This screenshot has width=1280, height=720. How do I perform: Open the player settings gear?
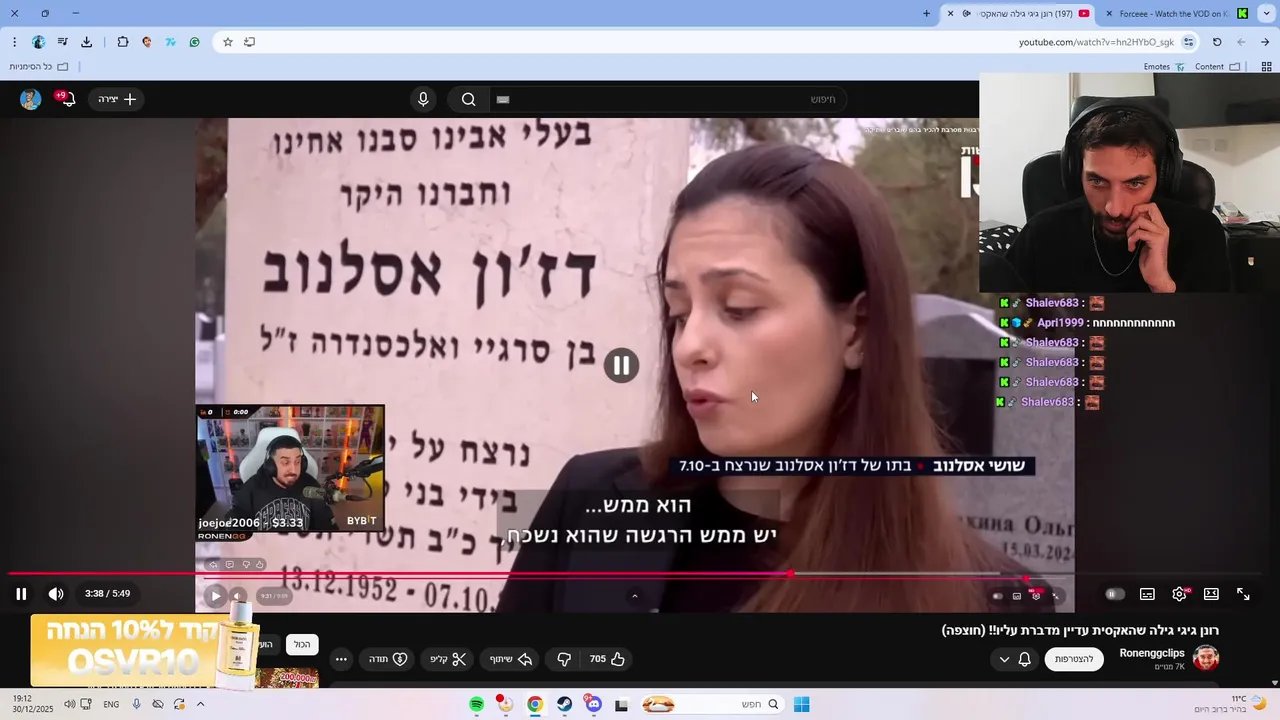coord(1180,594)
